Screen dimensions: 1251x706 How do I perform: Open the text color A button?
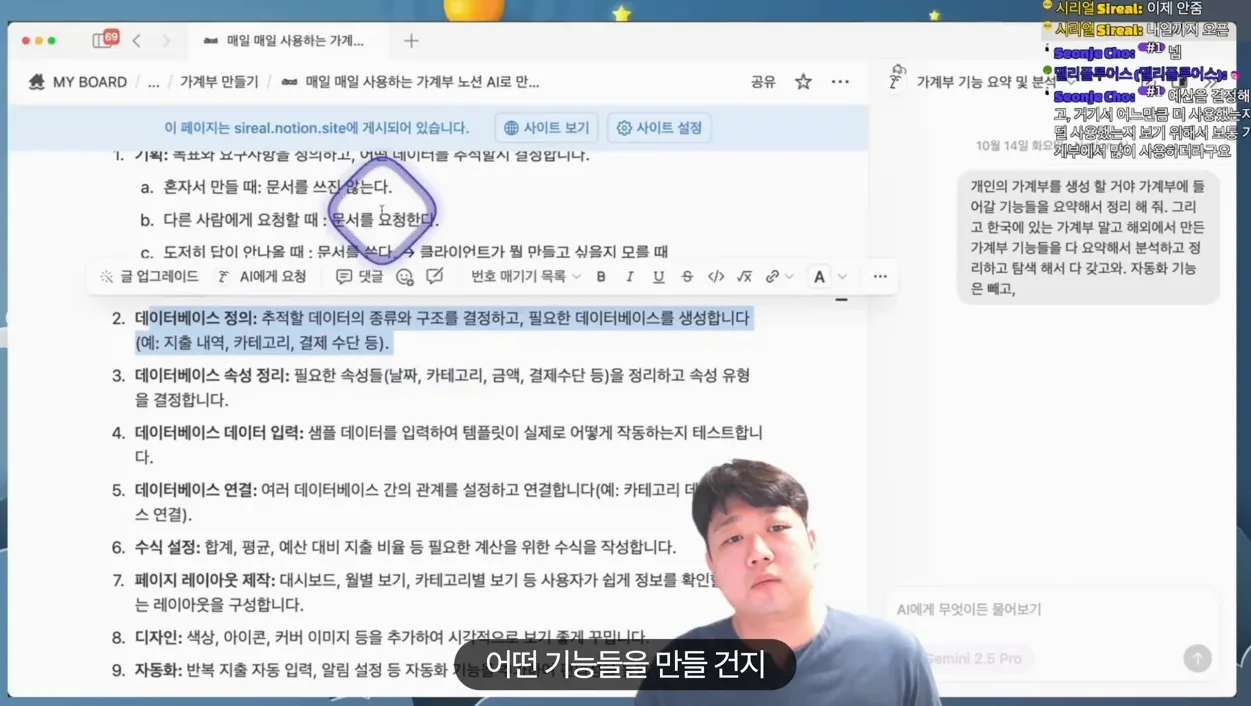pos(819,277)
